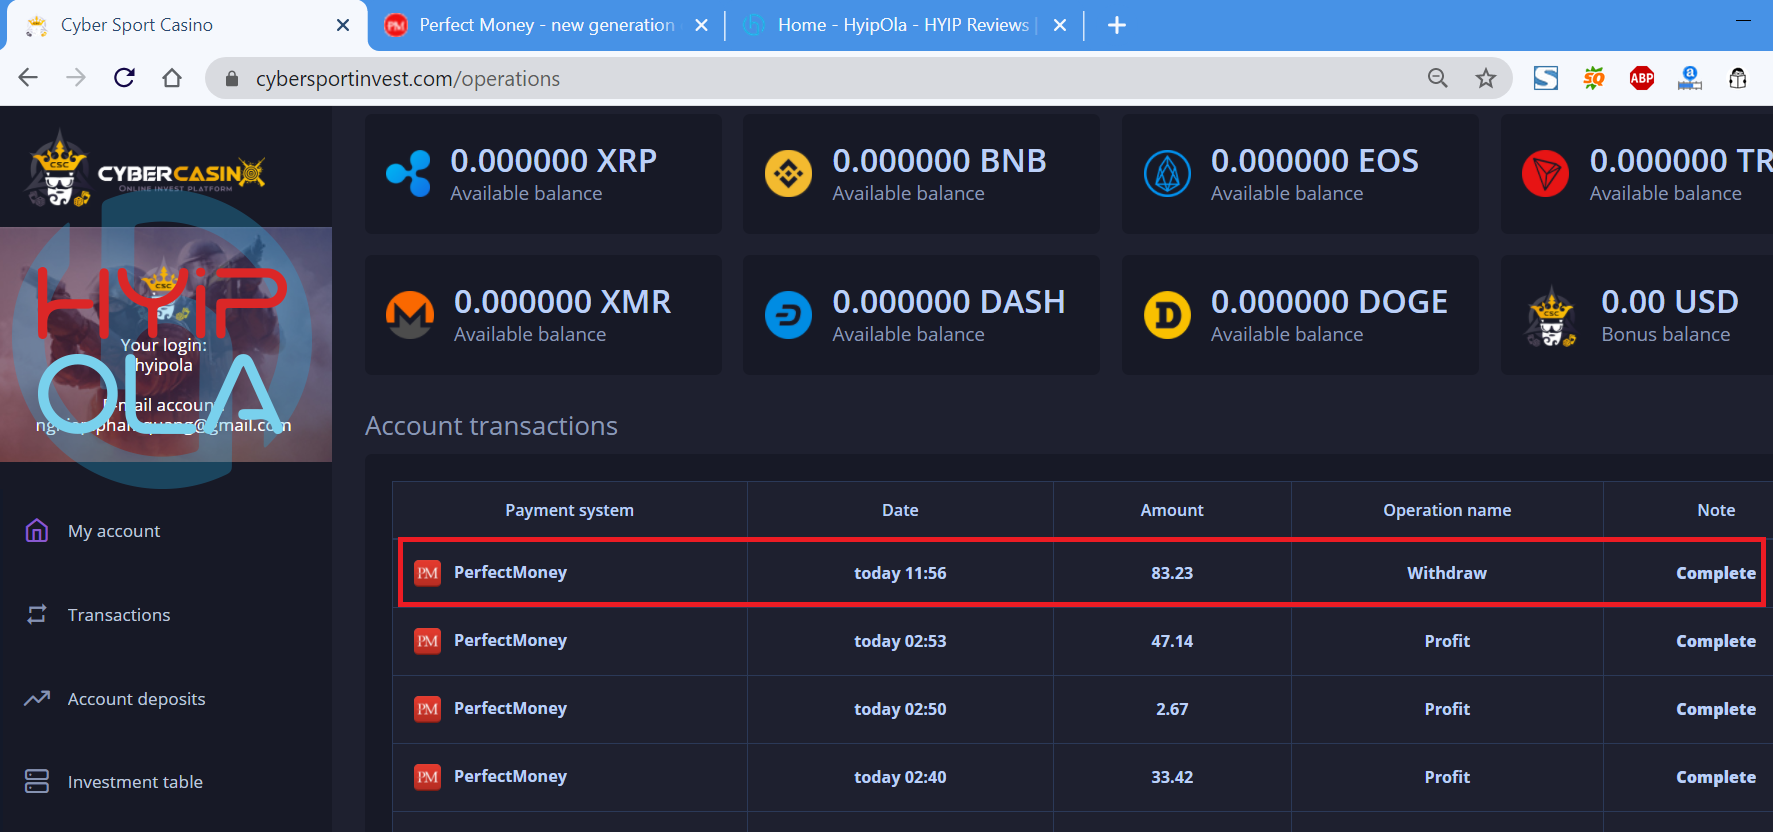1773x832 pixels.
Task: Open Investment table in sidebar
Action: [135, 782]
